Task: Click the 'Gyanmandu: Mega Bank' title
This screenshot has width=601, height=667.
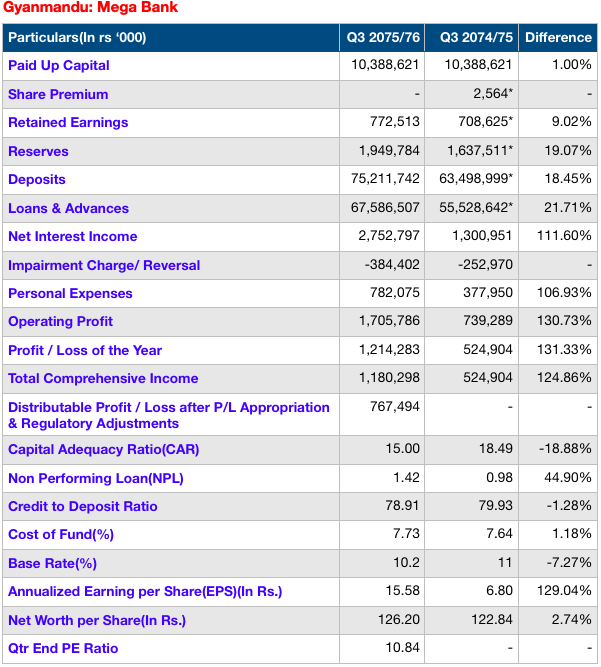Action: pos(90,7)
